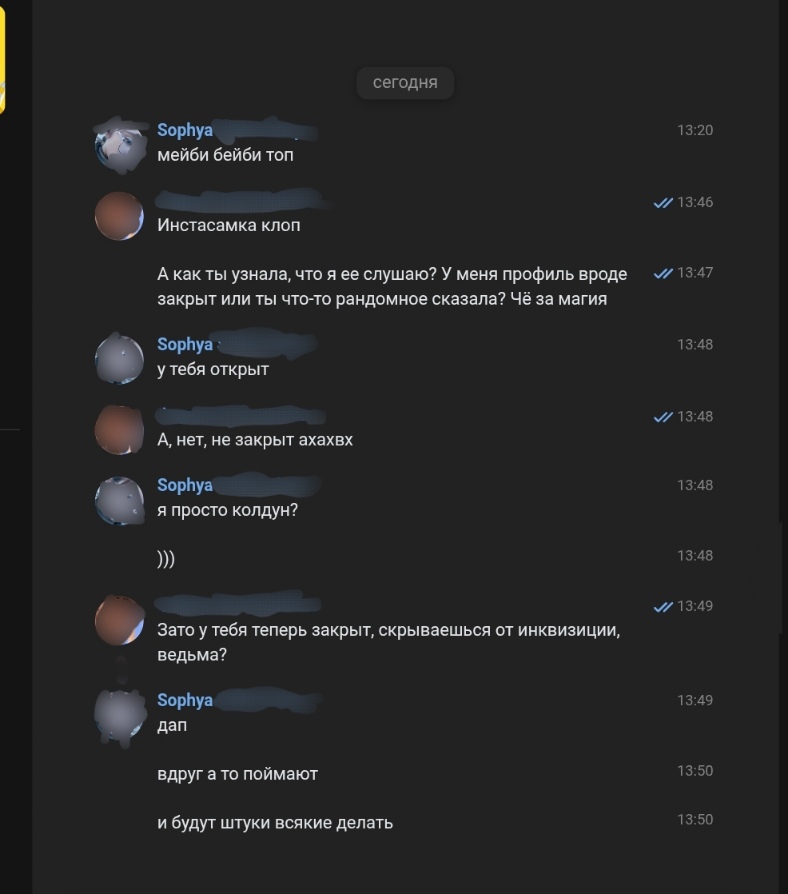
Task: Click the Sophya name above "у тебя открыт"
Action: click(x=185, y=344)
